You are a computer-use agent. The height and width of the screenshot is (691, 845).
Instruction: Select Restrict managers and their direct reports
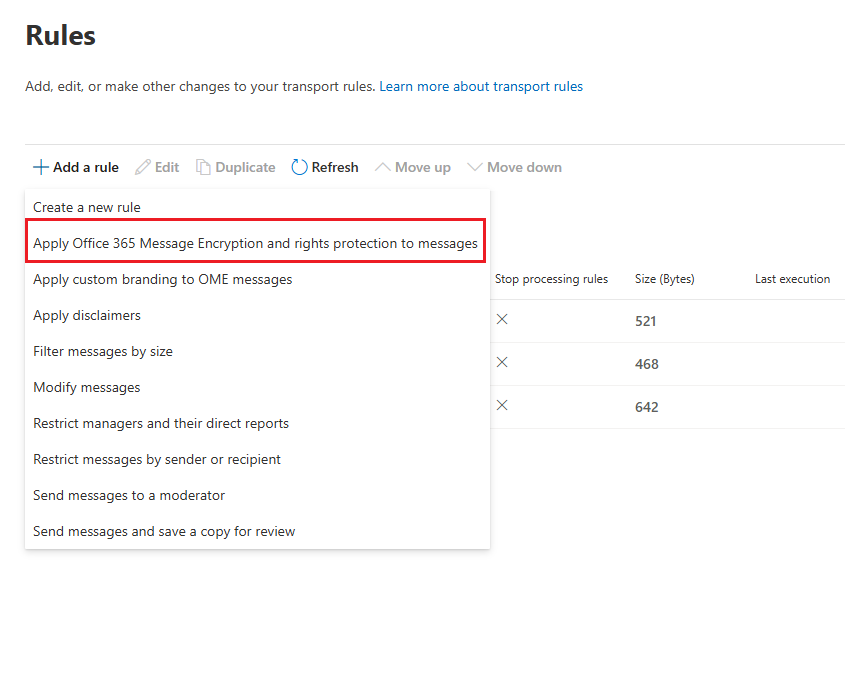[x=258, y=423]
